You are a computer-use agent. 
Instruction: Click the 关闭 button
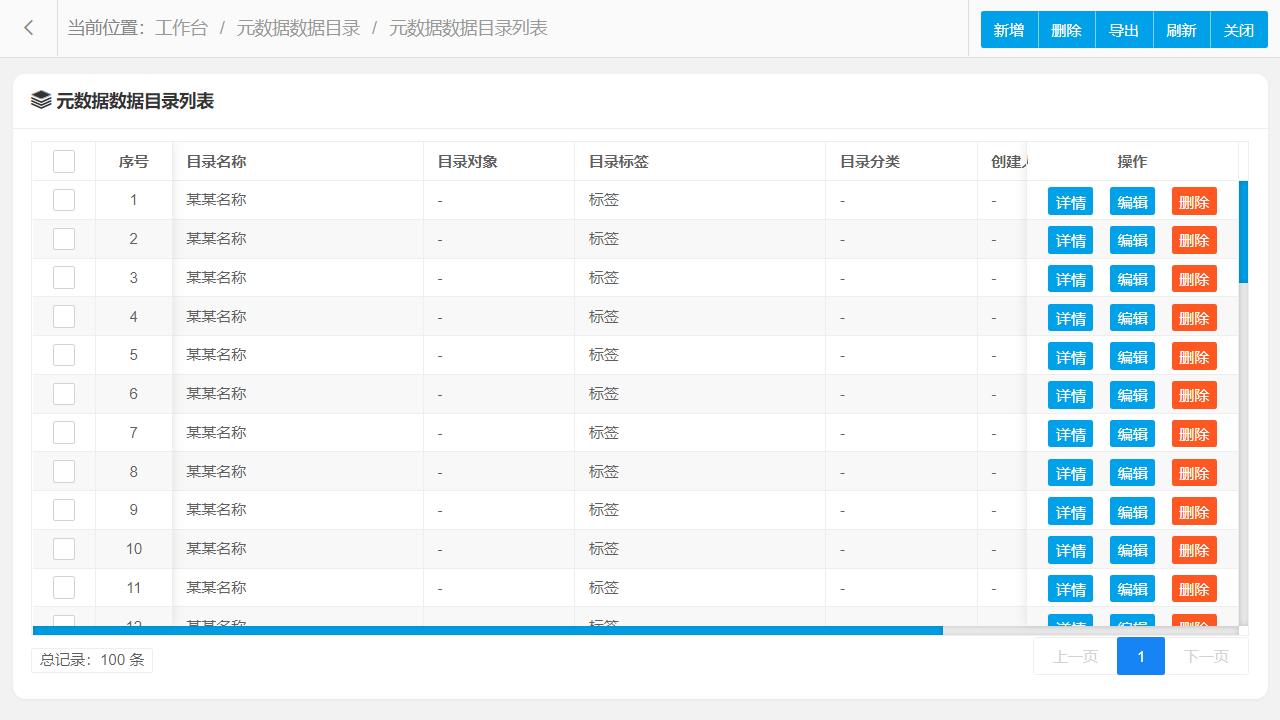pos(1239,30)
